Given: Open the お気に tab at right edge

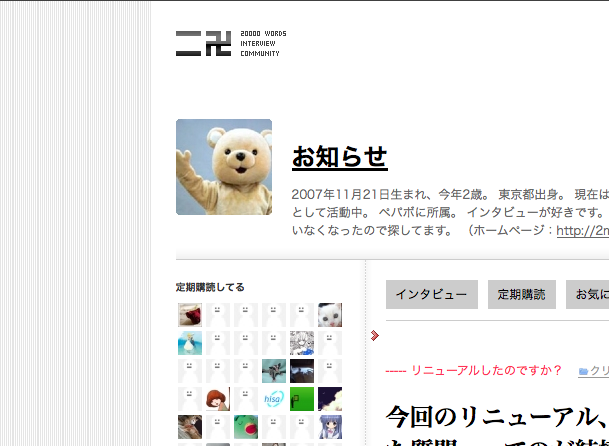Looking at the screenshot, I should point(588,294).
